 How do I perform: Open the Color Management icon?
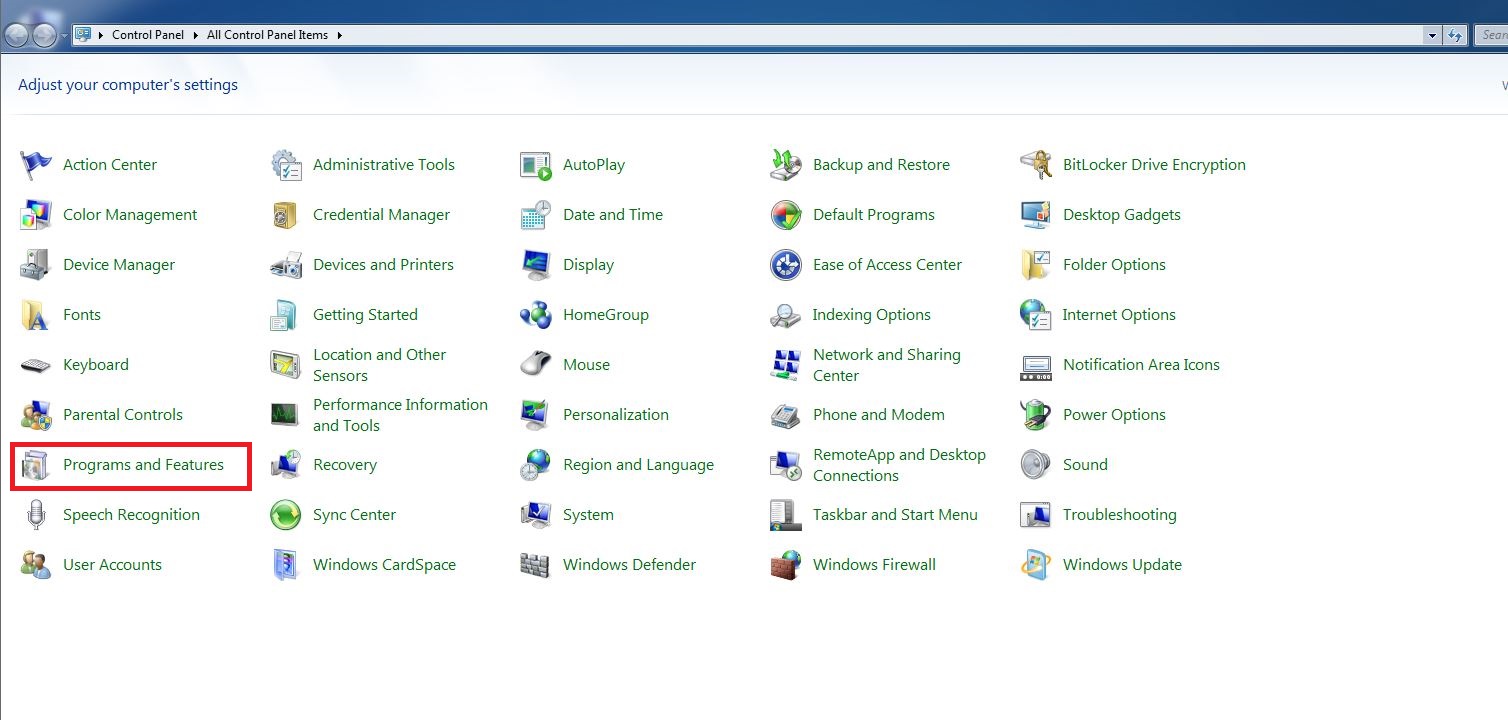pos(36,215)
